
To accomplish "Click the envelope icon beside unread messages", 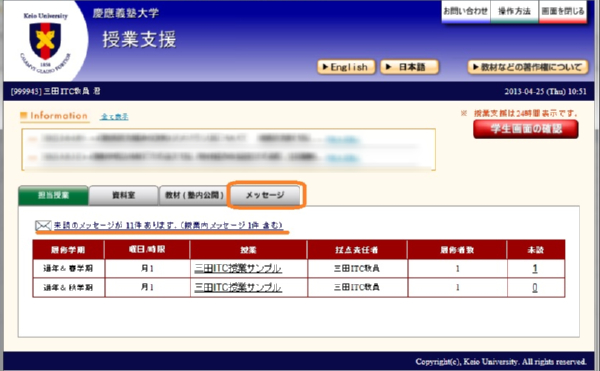I will [43, 226].
